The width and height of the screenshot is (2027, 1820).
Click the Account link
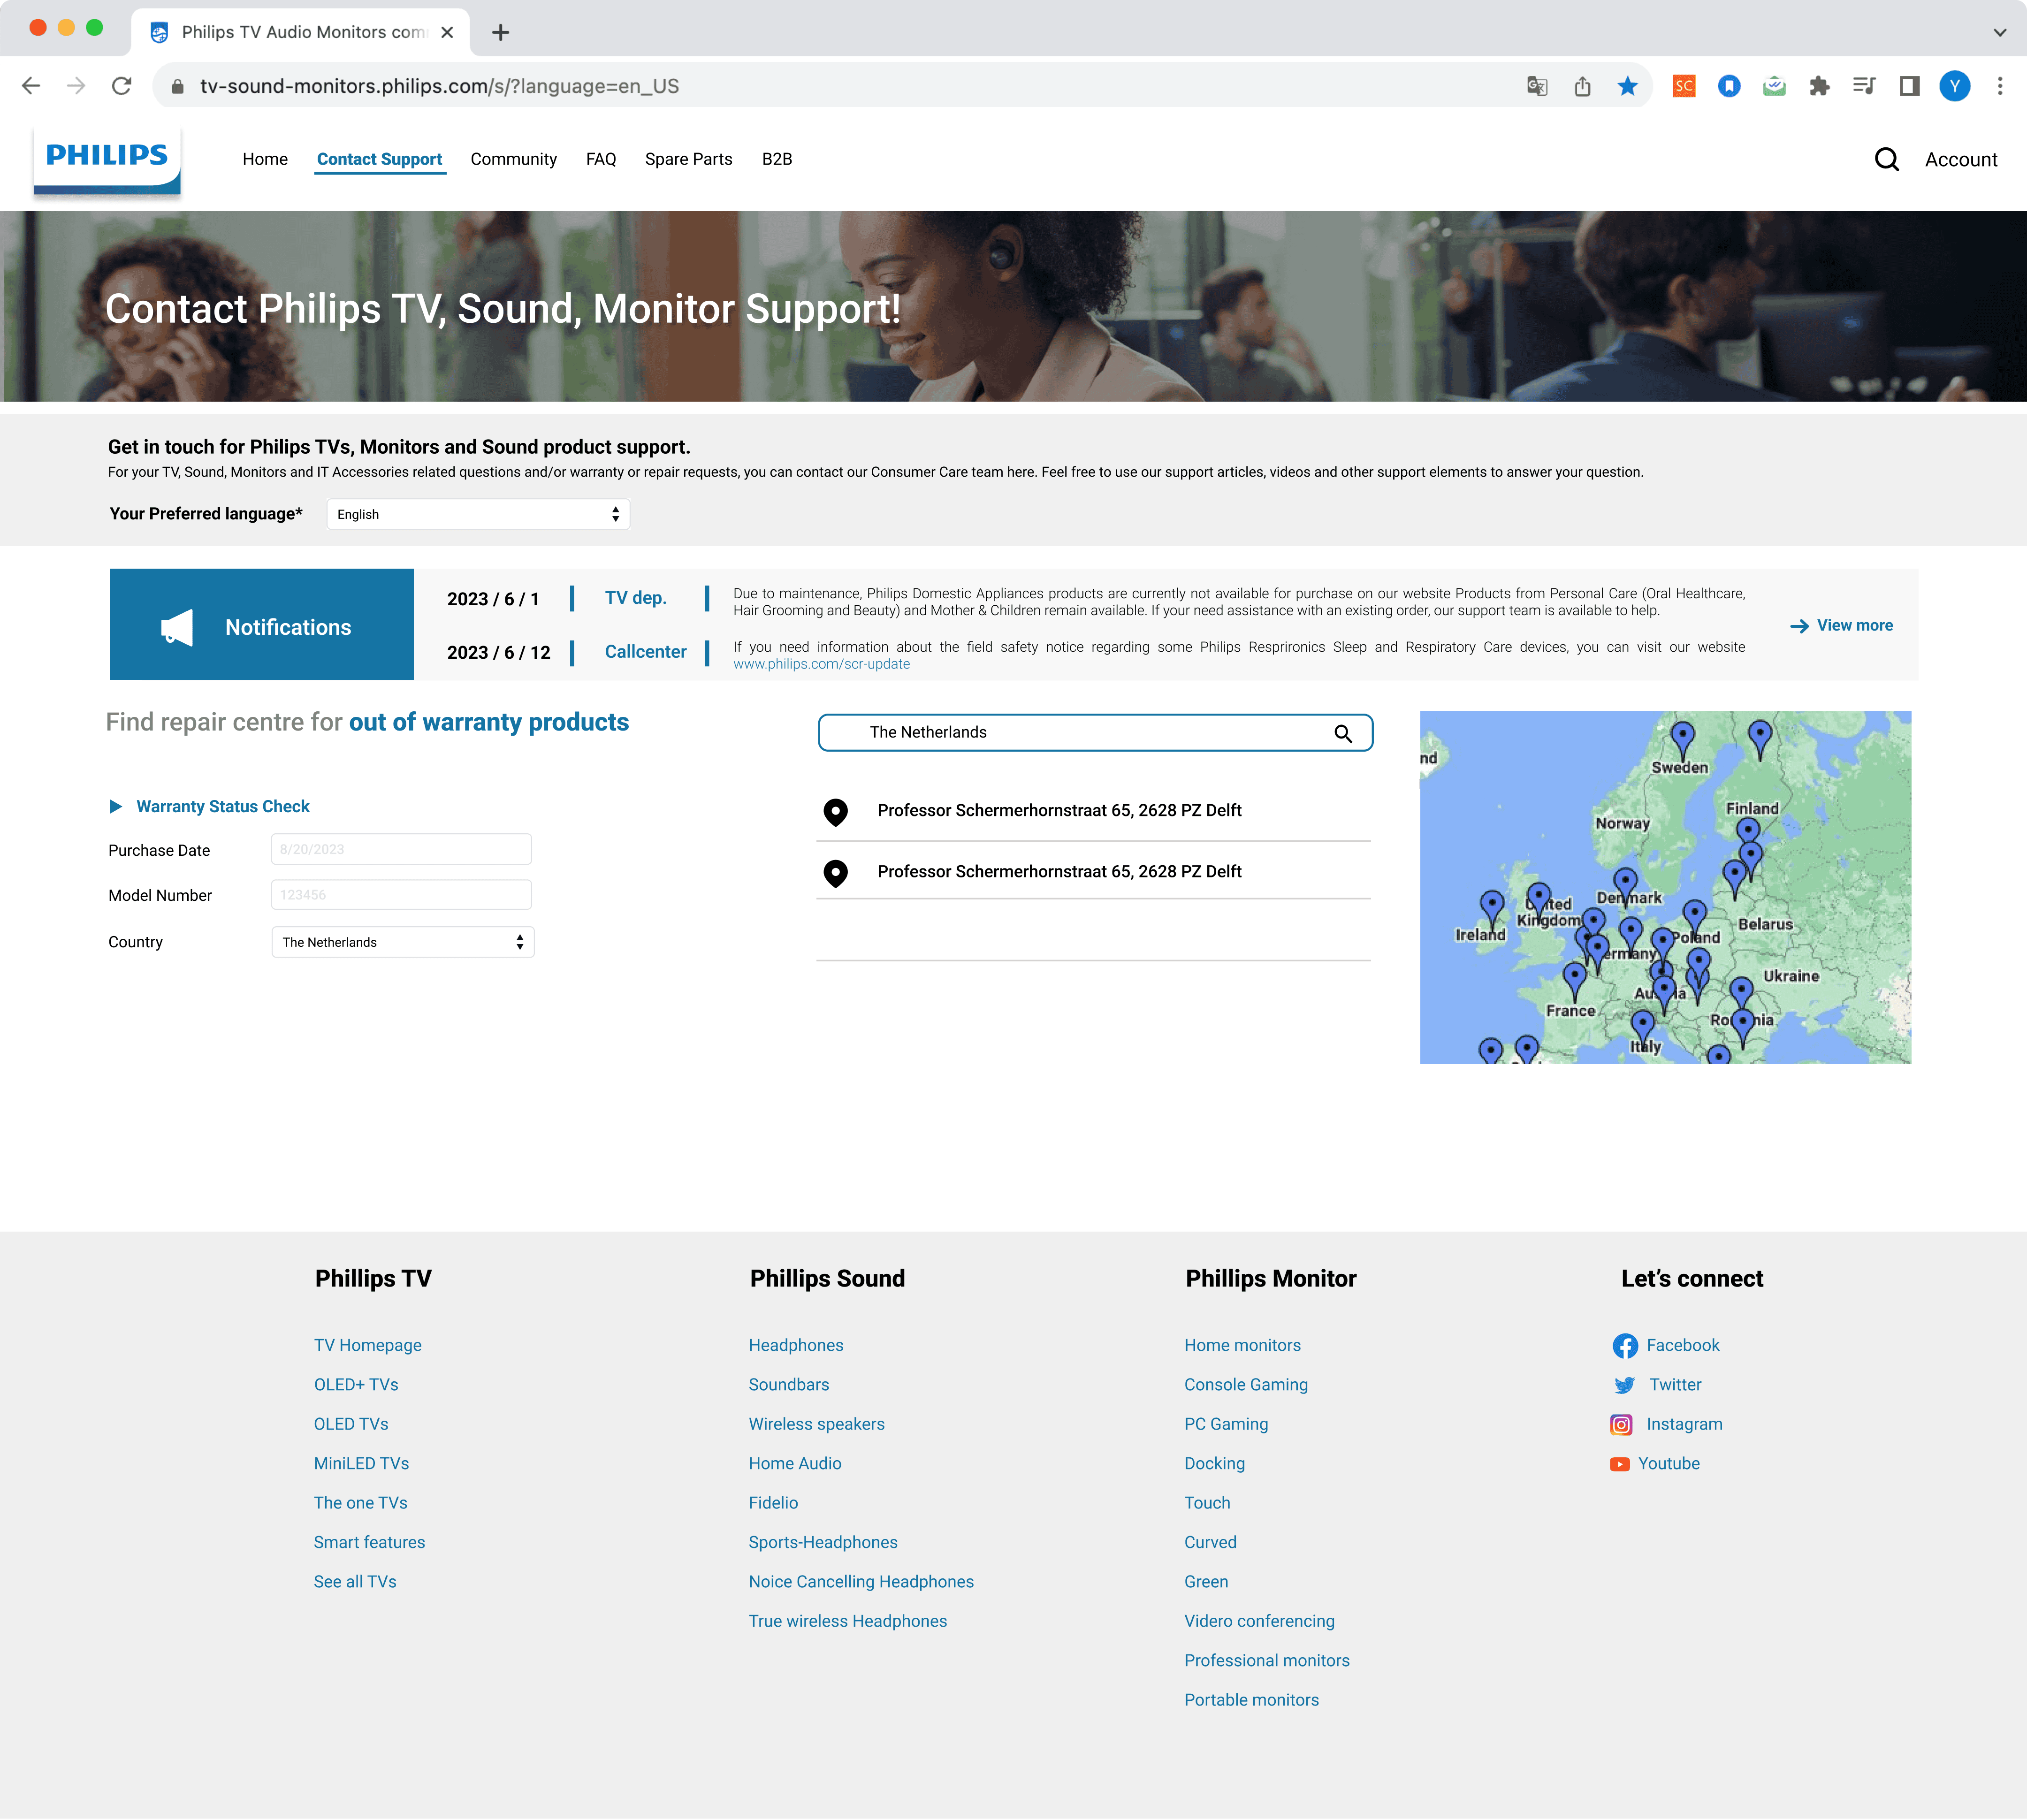(1960, 160)
